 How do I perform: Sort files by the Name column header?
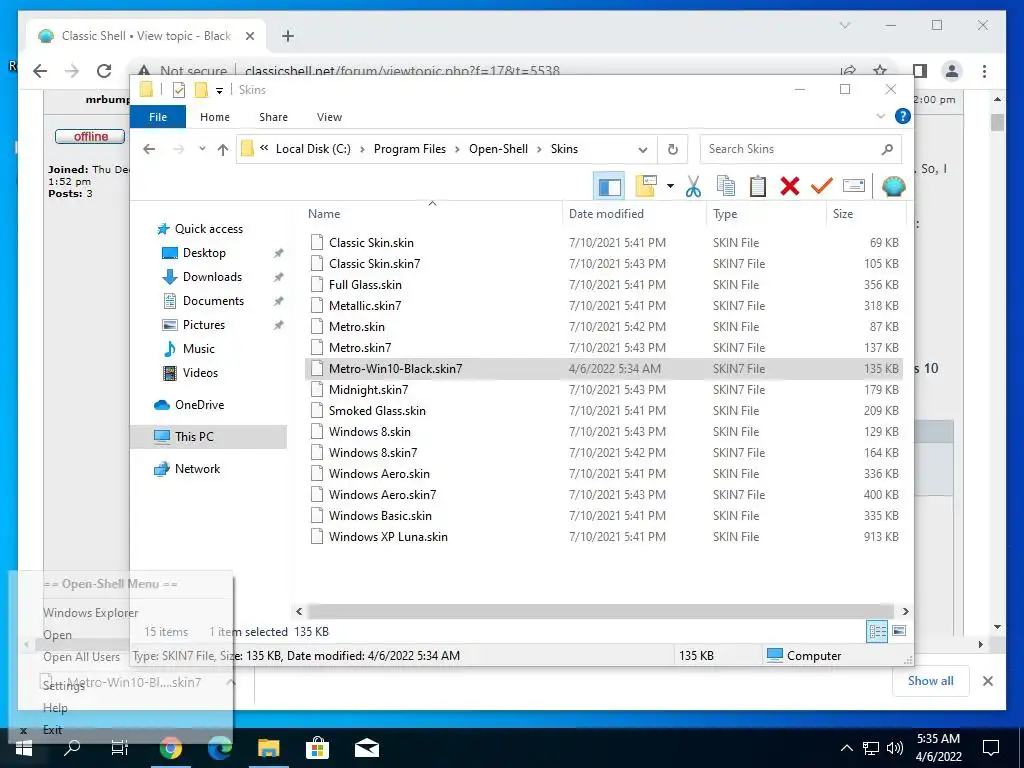(x=432, y=214)
